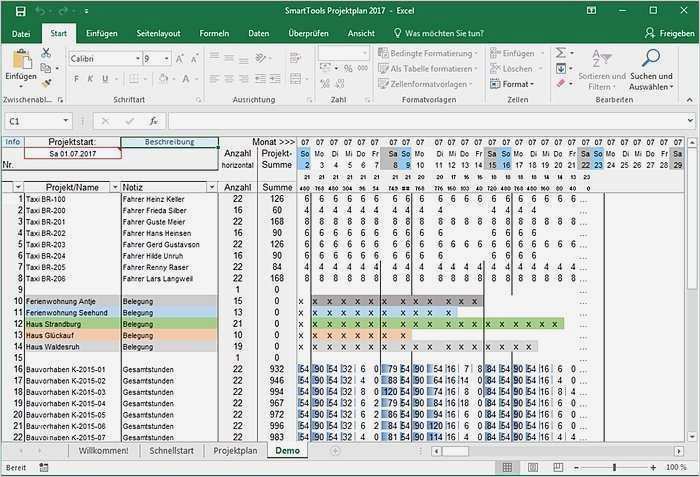700x477 pixels.
Task: Click Bedingte Formatierung button
Action: 428,53
